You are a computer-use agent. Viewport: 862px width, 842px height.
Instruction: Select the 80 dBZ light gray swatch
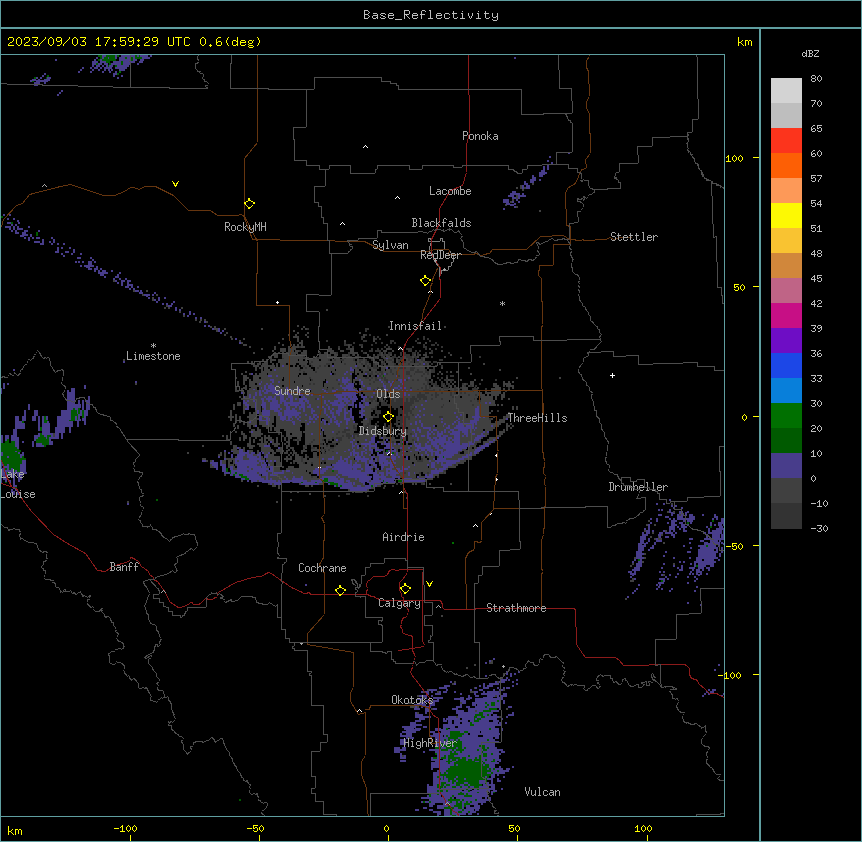tap(786, 91)
